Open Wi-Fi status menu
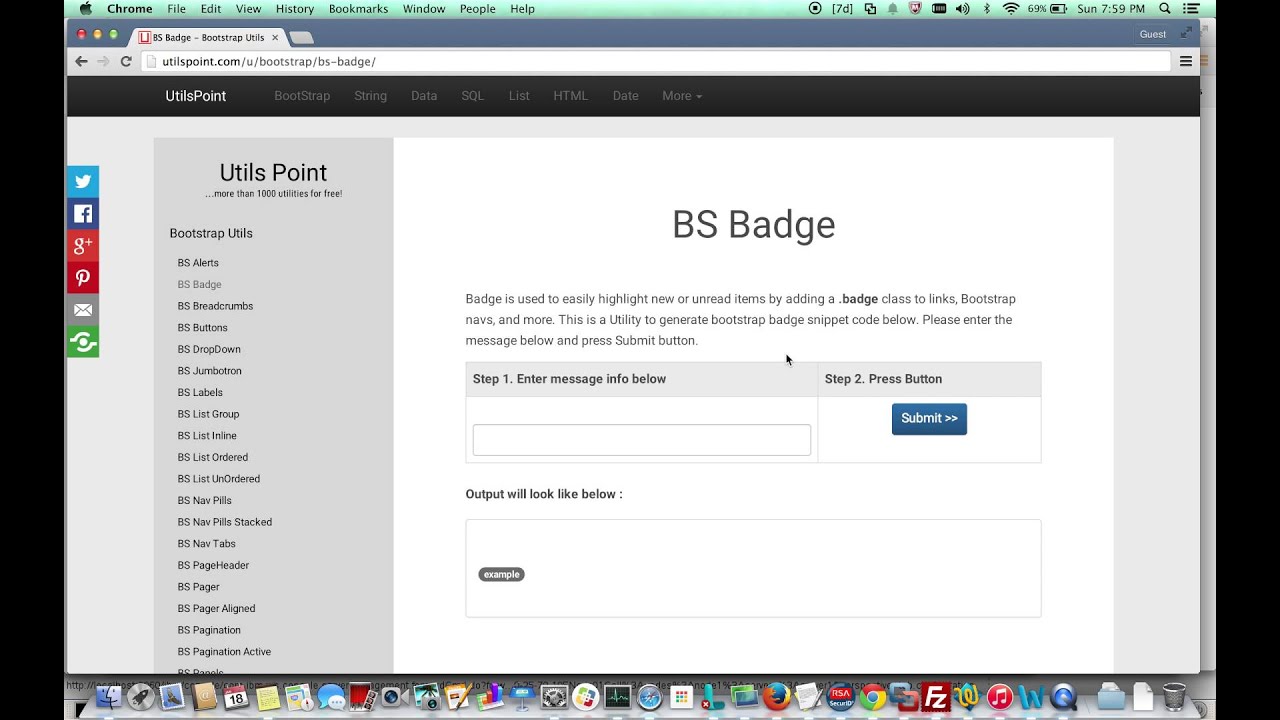The width and height of the screenshot is (1280, 720). point(1011,8)
